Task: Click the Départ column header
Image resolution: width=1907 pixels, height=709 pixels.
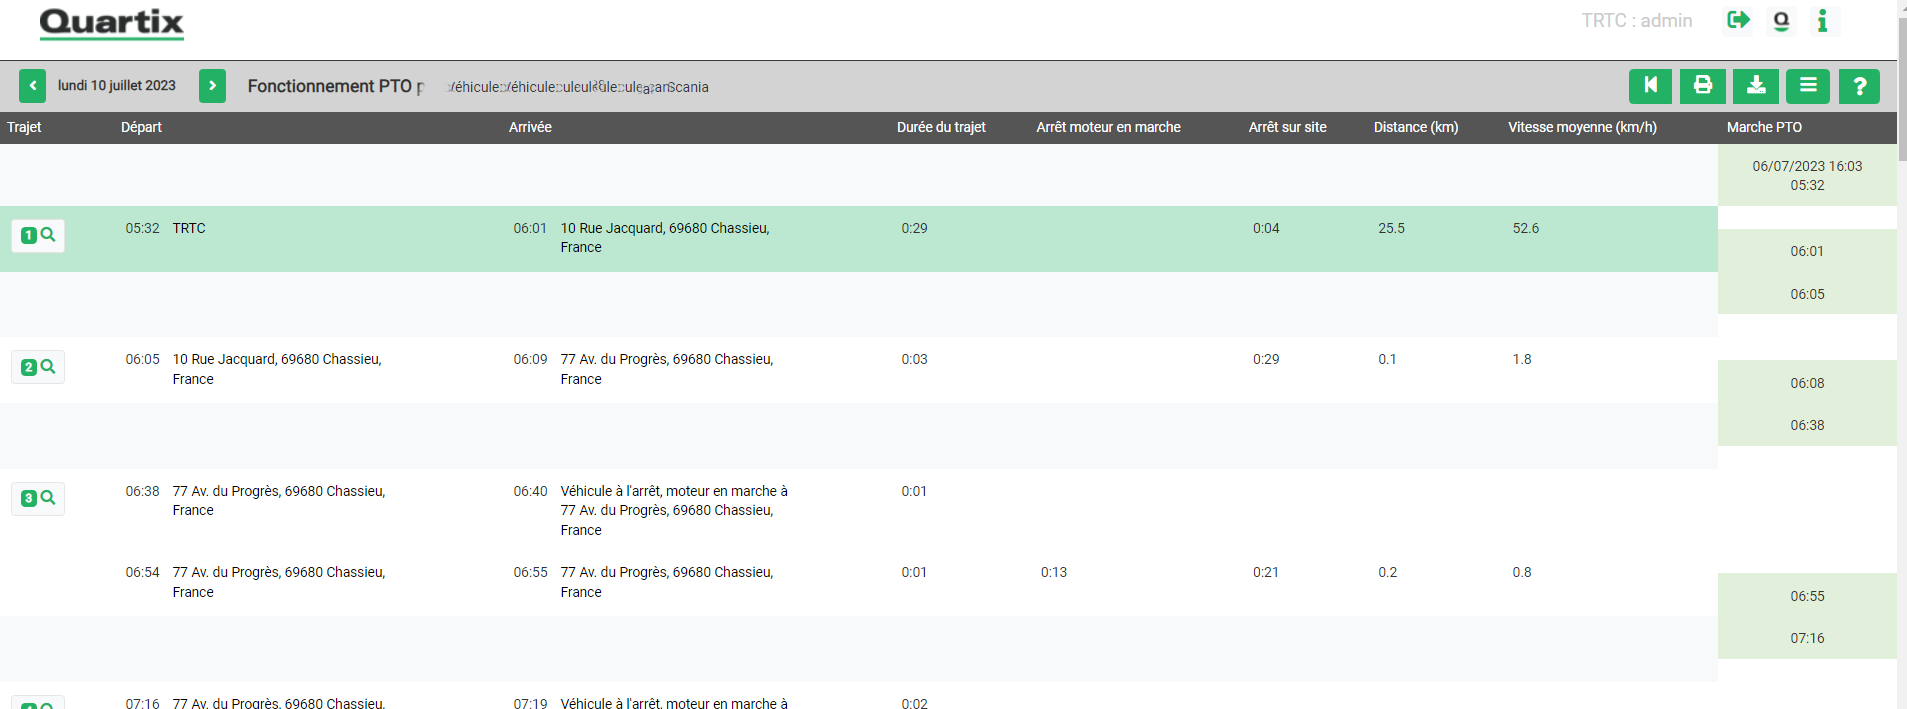Action: pos(141,127)
